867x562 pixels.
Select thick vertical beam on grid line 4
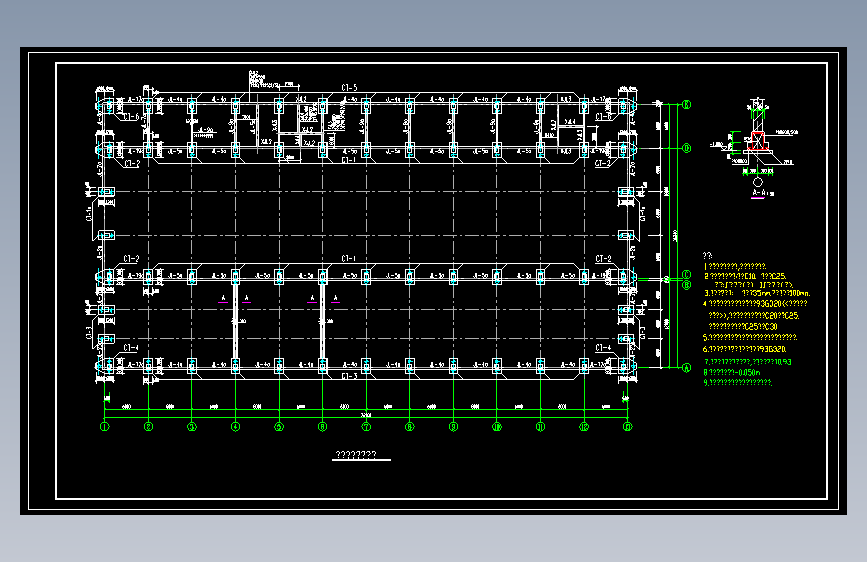(x=236, y=321)
